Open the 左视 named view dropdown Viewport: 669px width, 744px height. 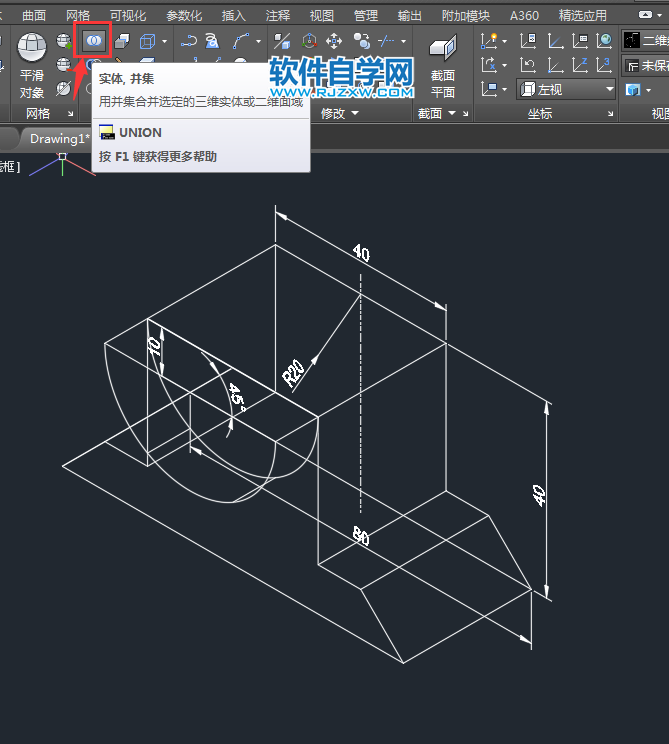pos(566,89)
